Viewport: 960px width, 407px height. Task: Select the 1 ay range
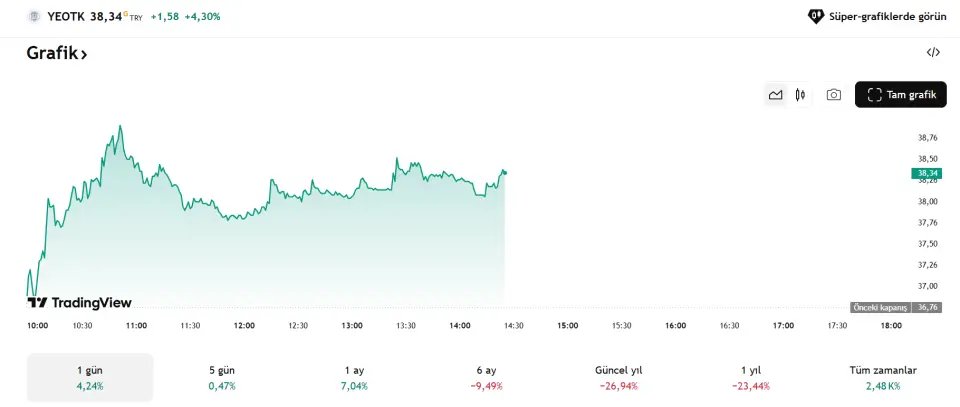354,377
